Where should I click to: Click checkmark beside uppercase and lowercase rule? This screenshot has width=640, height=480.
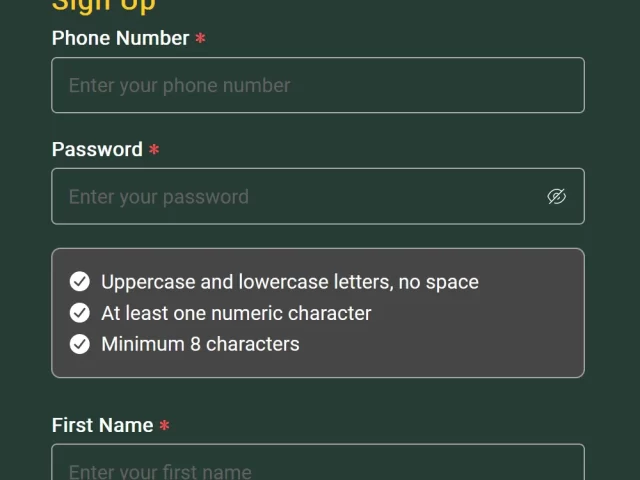(80, 281)
